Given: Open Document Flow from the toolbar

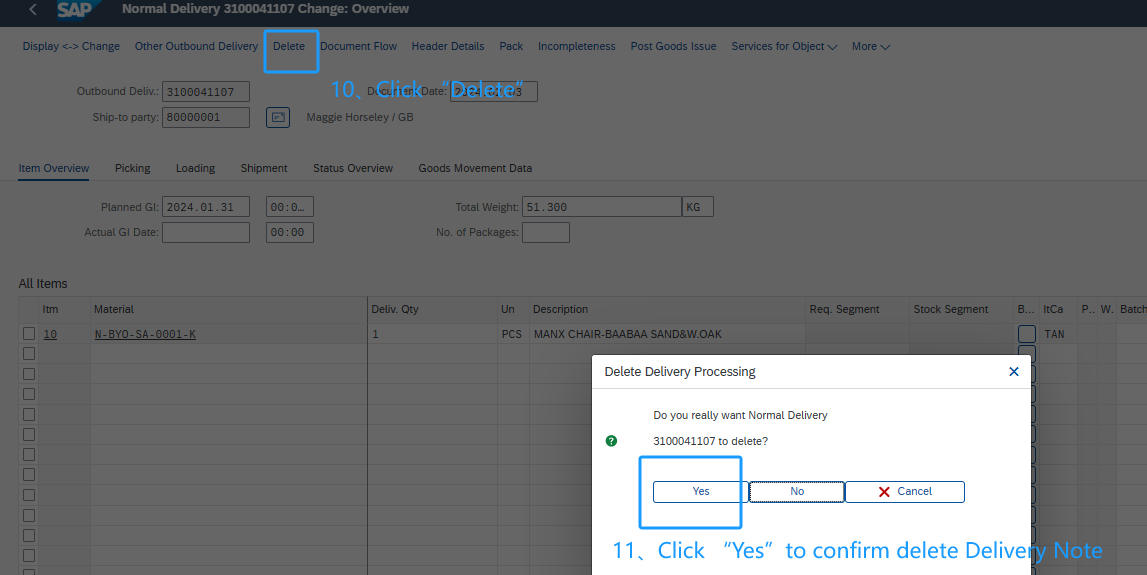Looking at the screenshot, I should click(358, 46).
